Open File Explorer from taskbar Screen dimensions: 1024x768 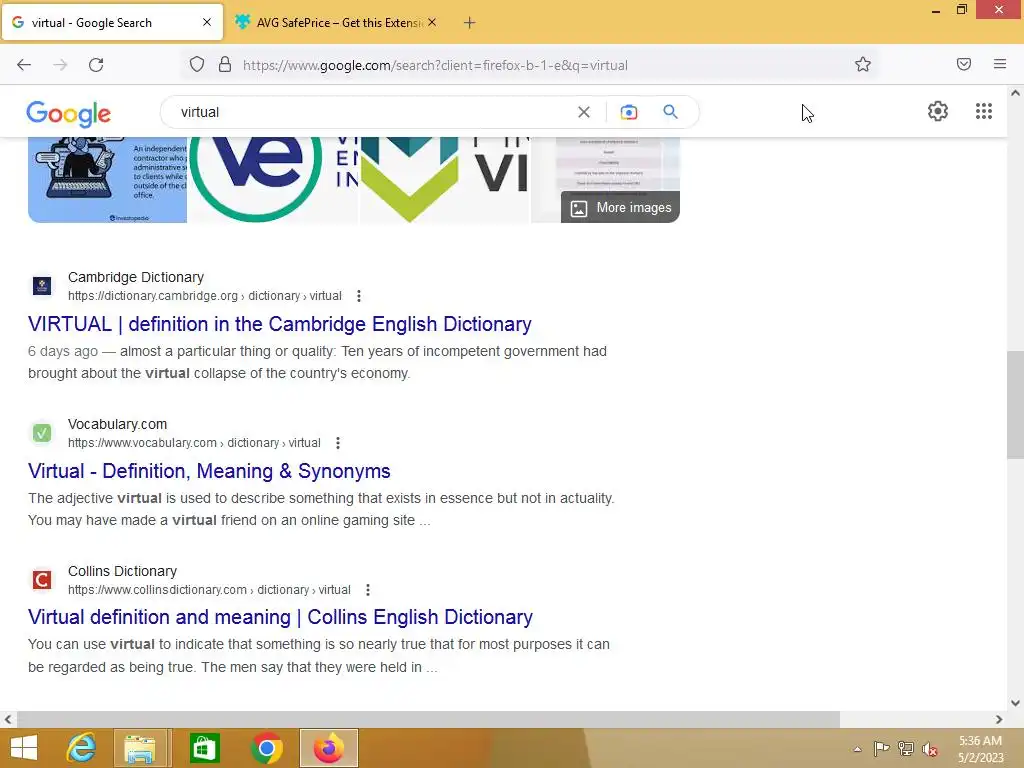(140, 748)
